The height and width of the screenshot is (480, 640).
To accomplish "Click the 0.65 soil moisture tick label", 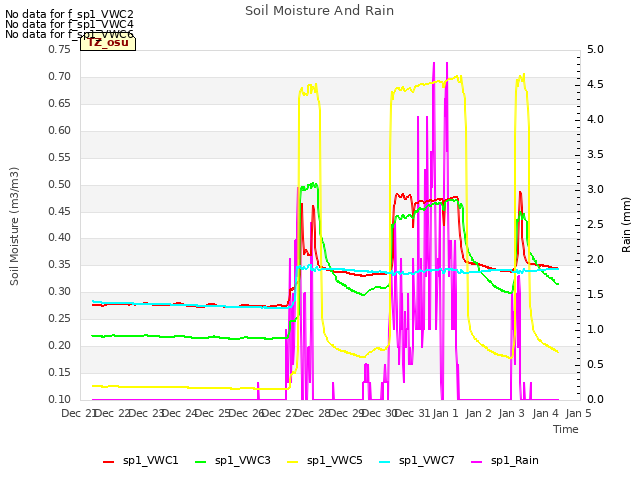I will 60,103.
